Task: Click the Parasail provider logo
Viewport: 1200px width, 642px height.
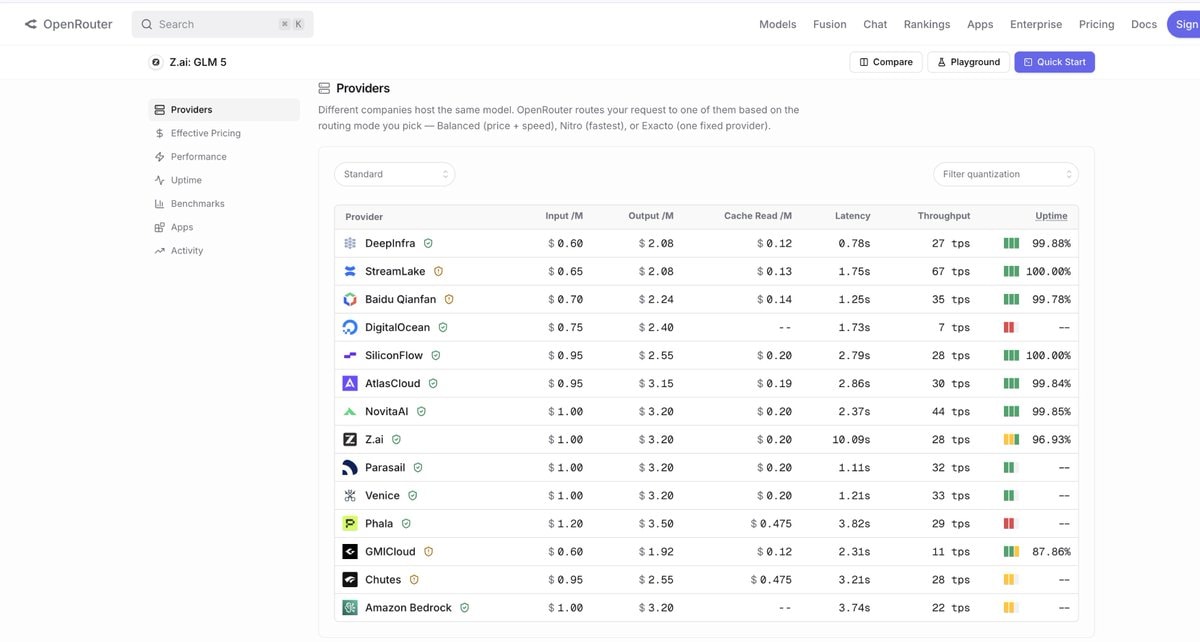Action: pyautogui.click(x=350, y=467)
